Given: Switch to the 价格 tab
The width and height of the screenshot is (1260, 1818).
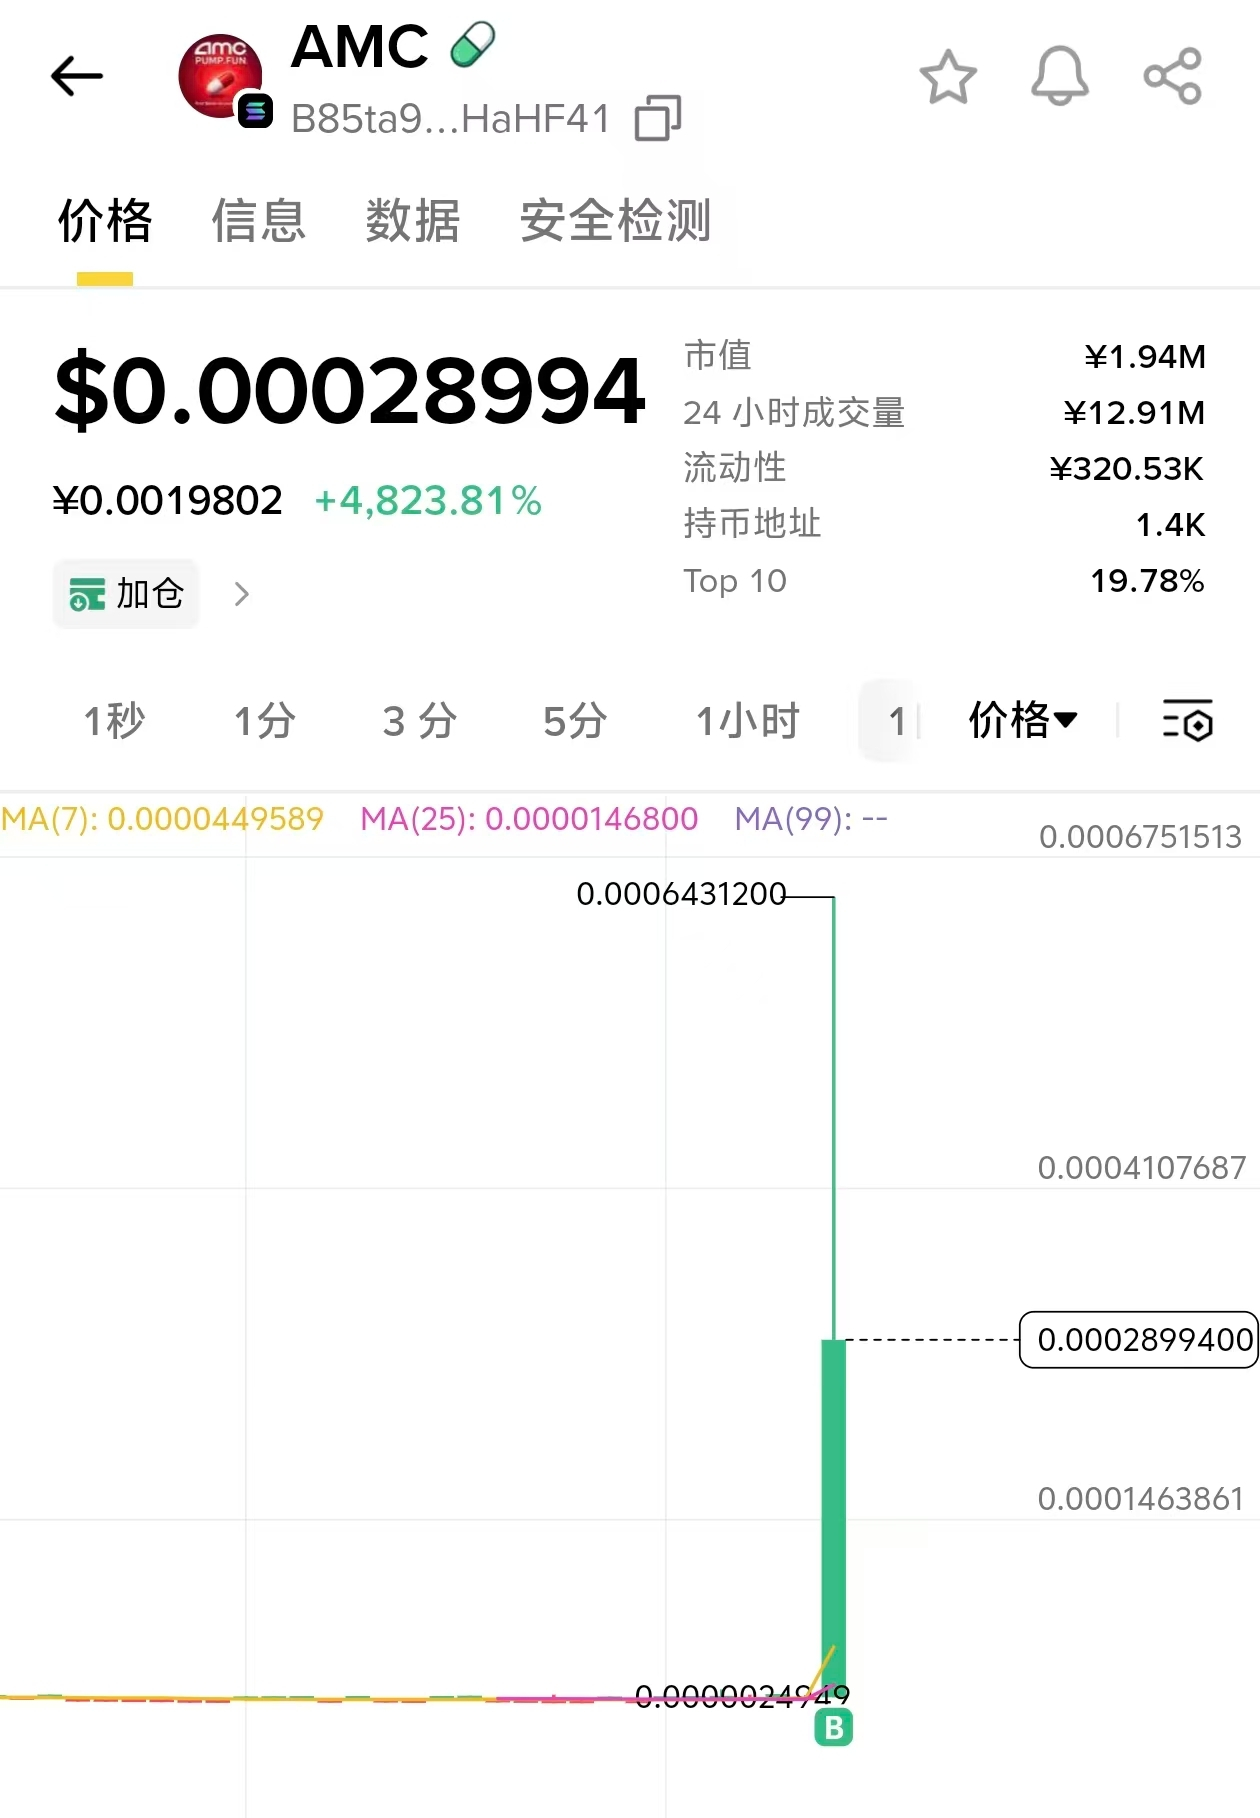Looking at the screenshot, I should pyautogui.click(x=105, y=221).
